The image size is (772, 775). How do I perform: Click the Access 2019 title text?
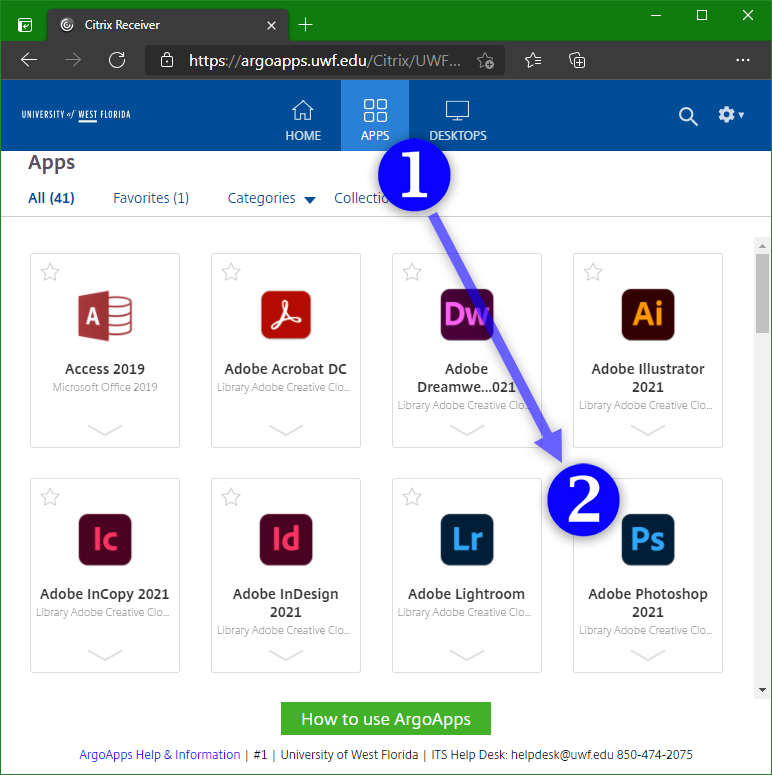tap(105, 369)
